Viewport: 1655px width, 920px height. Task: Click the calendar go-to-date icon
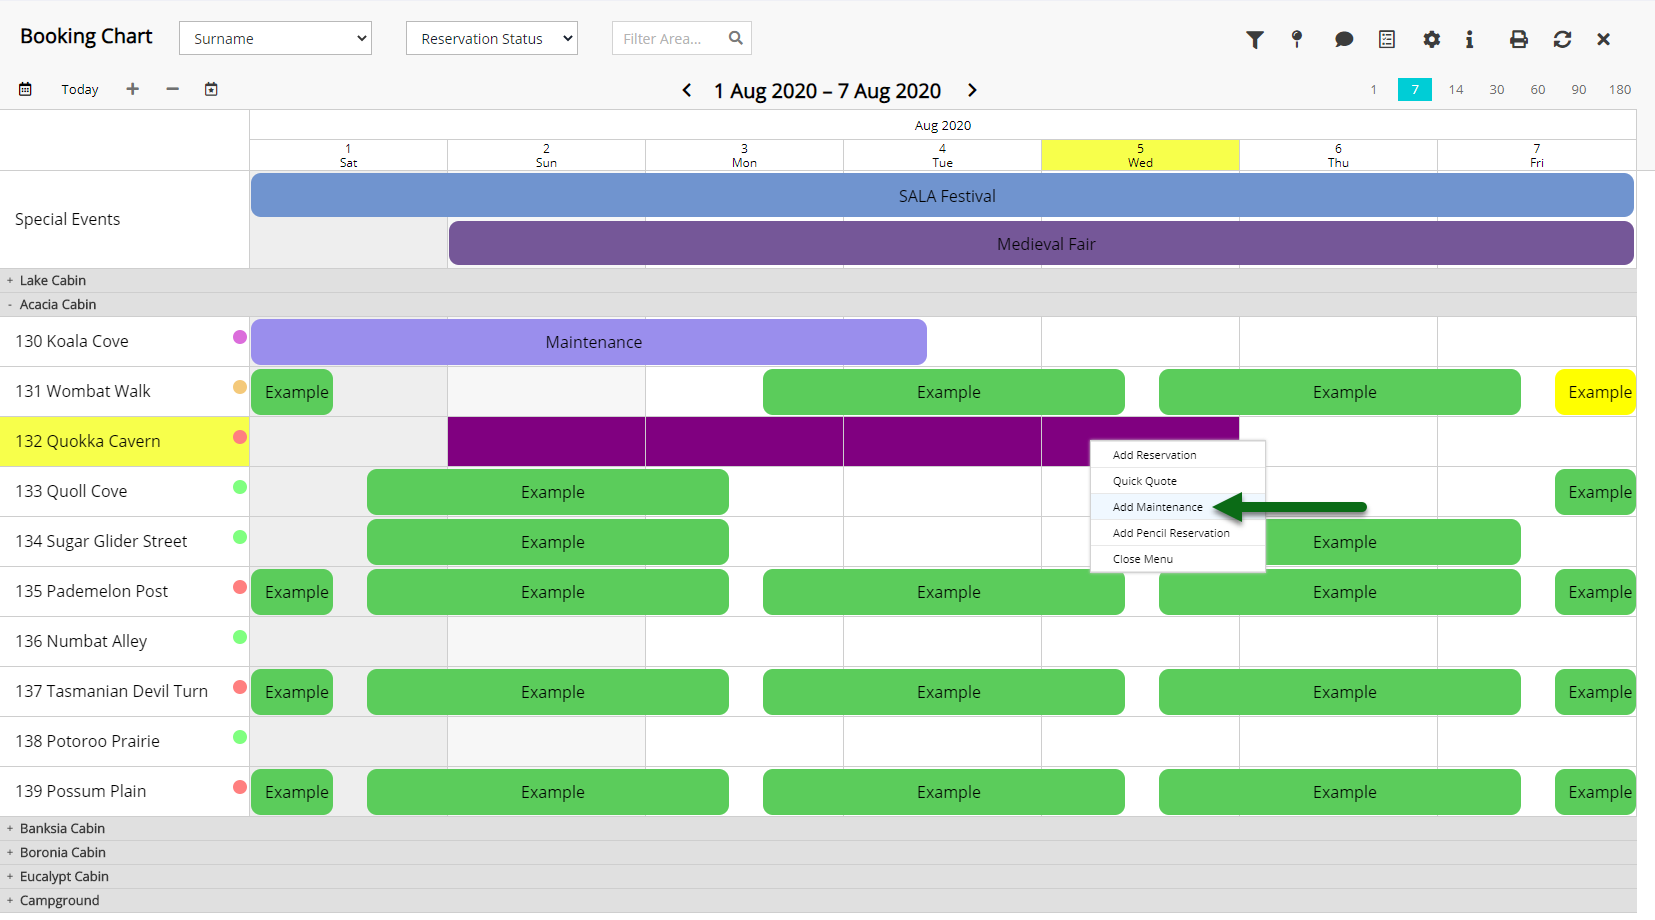tap(211, 89)
